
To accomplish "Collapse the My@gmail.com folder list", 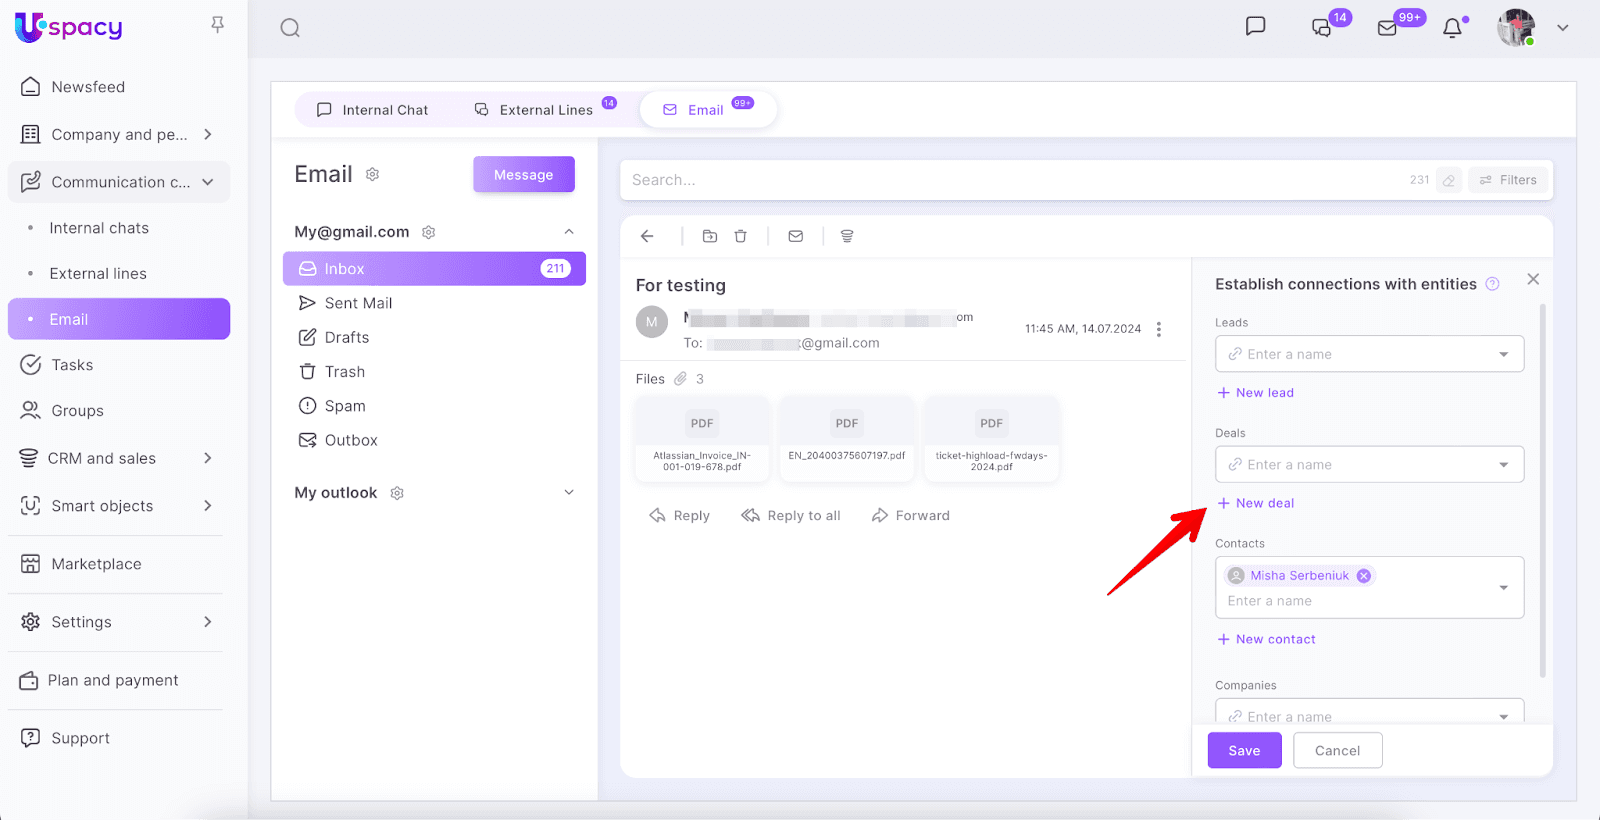I will (x=569, y=232).
